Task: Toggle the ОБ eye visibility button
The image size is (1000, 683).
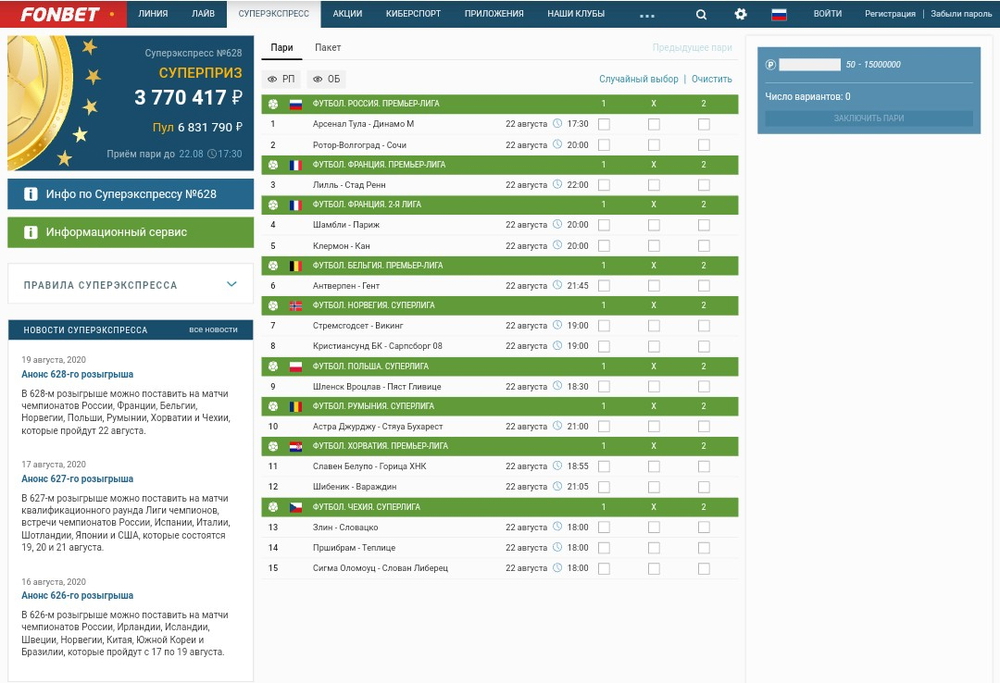Action: (326, 79)
